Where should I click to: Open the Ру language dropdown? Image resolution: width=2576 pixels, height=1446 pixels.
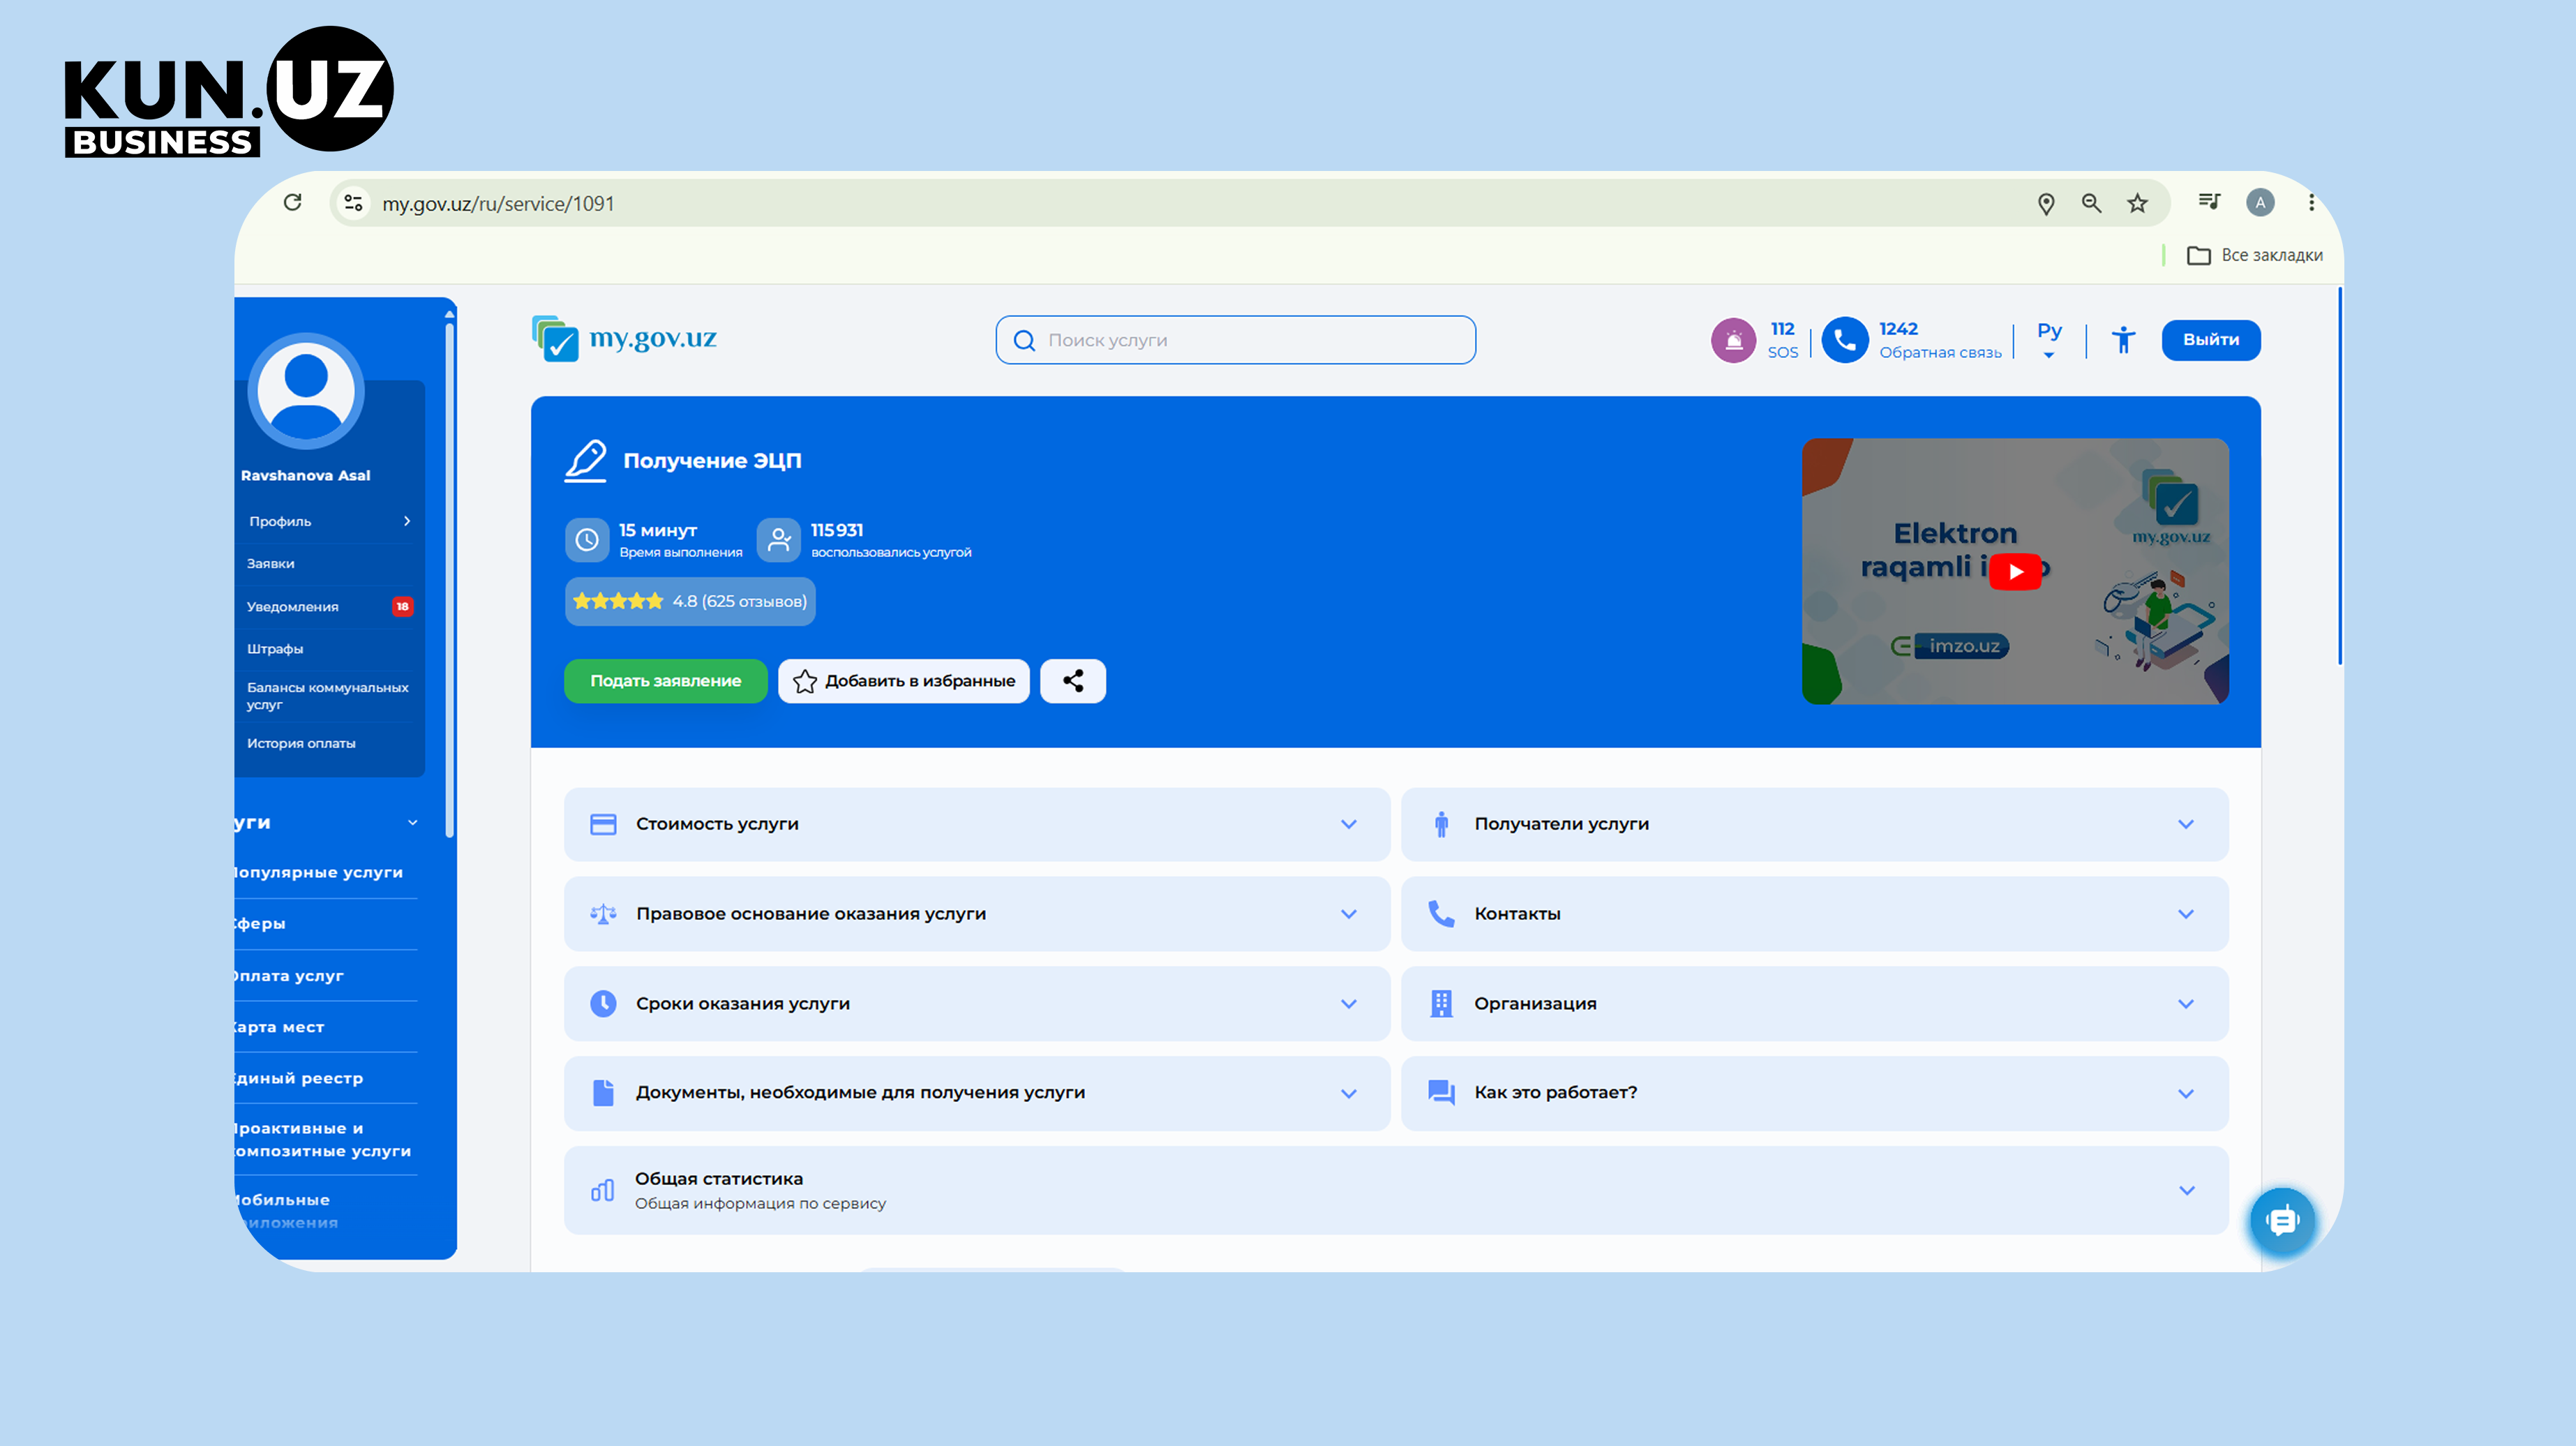coord(2049,340)
